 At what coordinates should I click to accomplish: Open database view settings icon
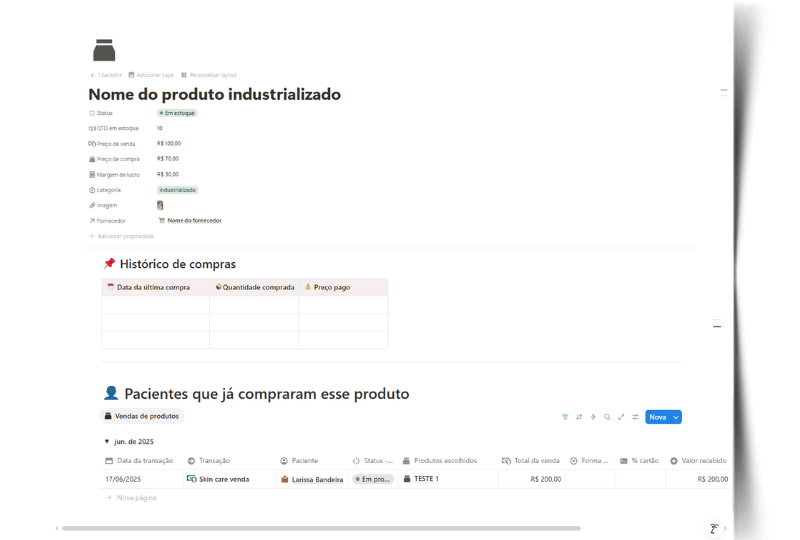(635, 417)
